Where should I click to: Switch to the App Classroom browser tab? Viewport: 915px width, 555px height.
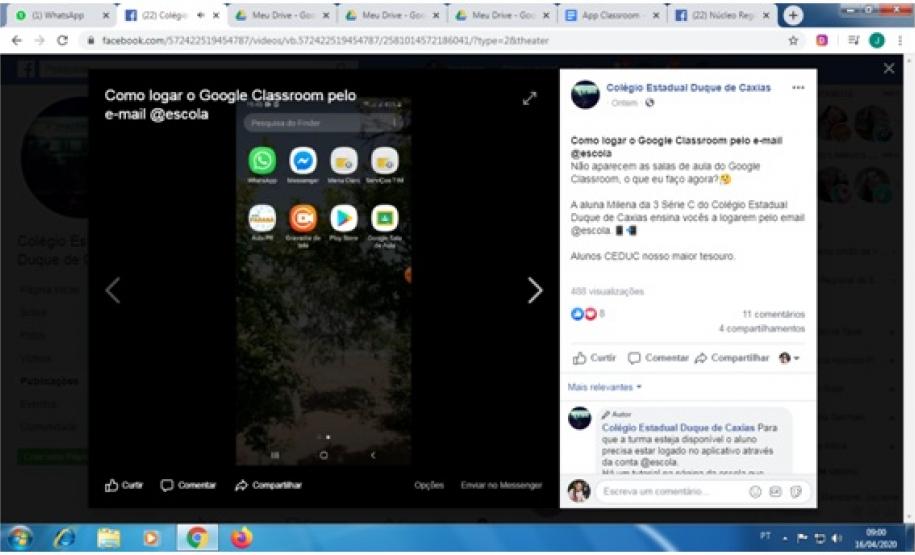point(608,16)
